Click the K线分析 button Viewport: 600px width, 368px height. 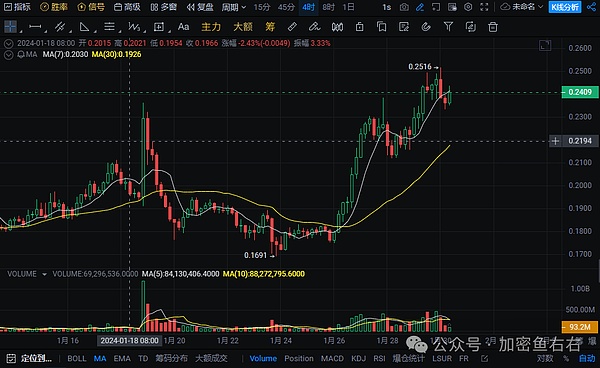pos(565,7)
